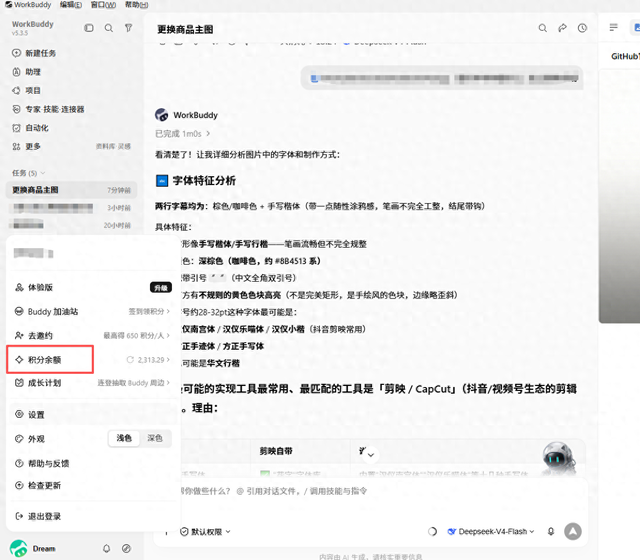This screenshot has height=560, width=640.
Task: Open the WorkBuddy application menu
Action: (x=28, y=5)
